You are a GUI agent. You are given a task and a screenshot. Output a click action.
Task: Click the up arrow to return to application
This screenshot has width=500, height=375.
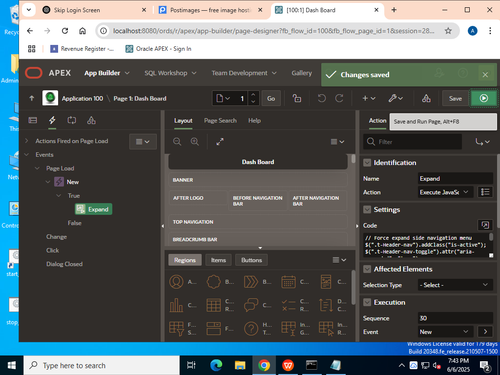[x=32, y=98]
